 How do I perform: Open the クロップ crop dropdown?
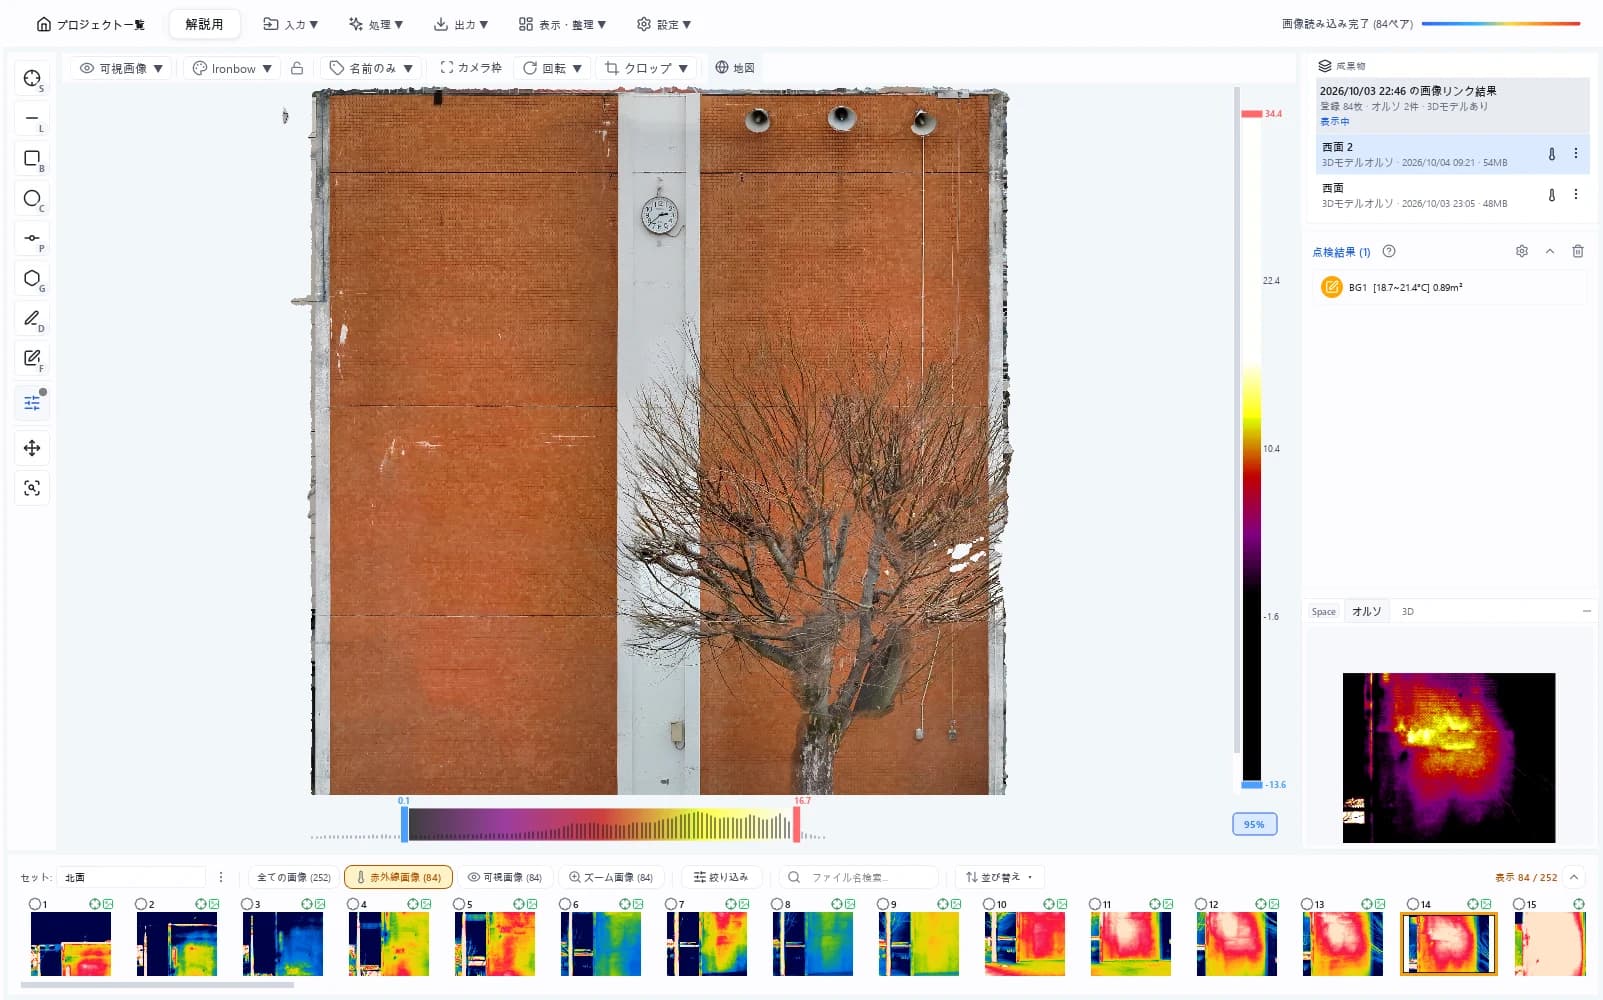click(x=647, y=68)
